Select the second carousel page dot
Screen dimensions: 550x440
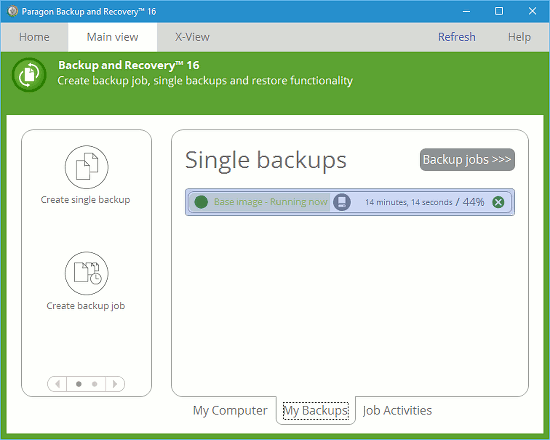coord(94,384)
